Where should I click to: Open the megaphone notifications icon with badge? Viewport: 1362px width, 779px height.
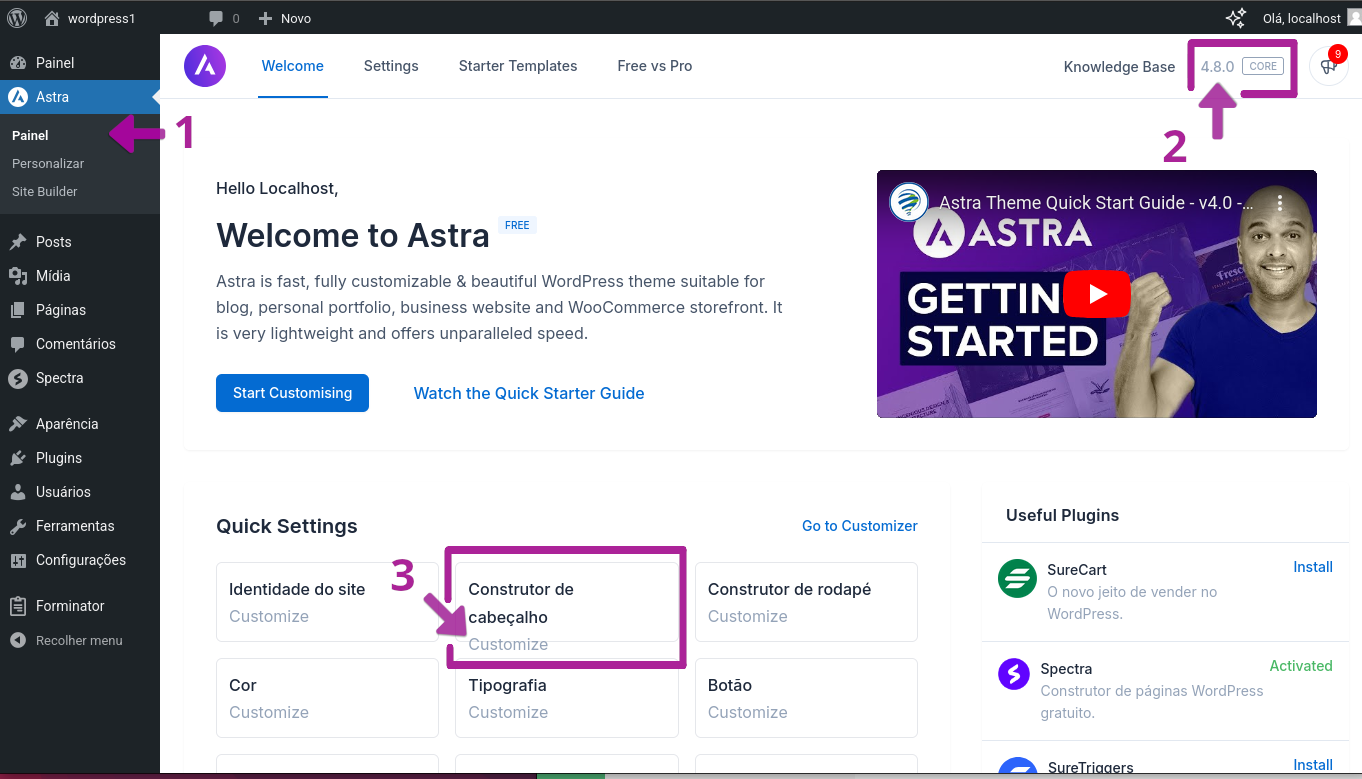pos(1329,66)
